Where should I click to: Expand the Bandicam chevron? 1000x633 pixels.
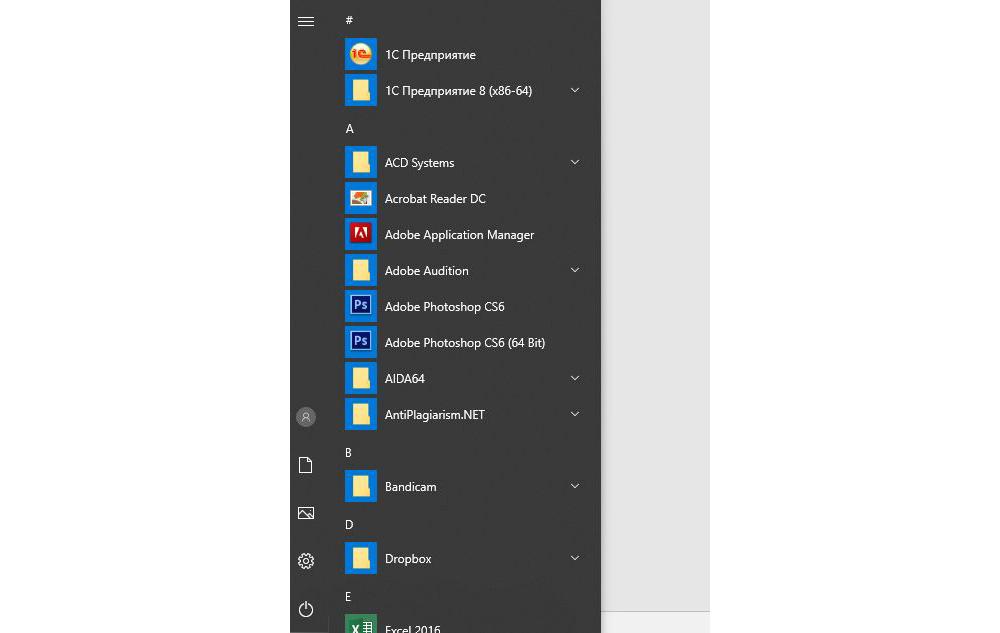575,486
